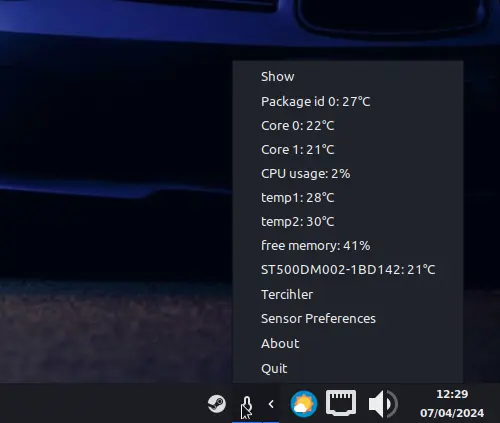
Task: Expand hidden system tray icons arrow
Action: [271, 404]
